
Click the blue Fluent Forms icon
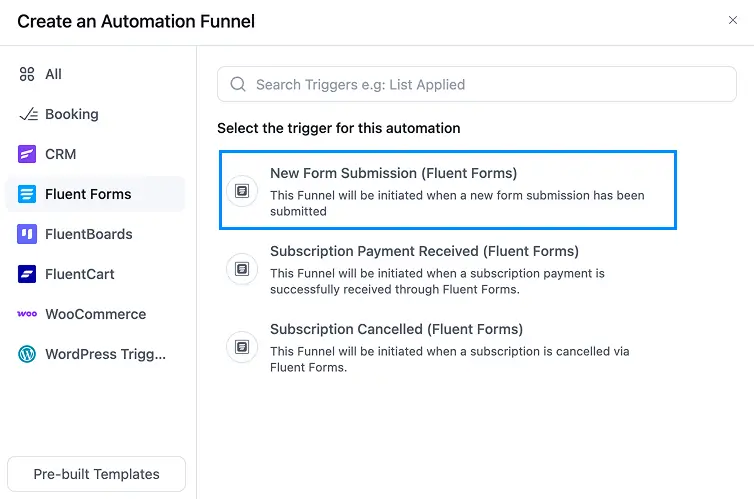pos(27,194)
